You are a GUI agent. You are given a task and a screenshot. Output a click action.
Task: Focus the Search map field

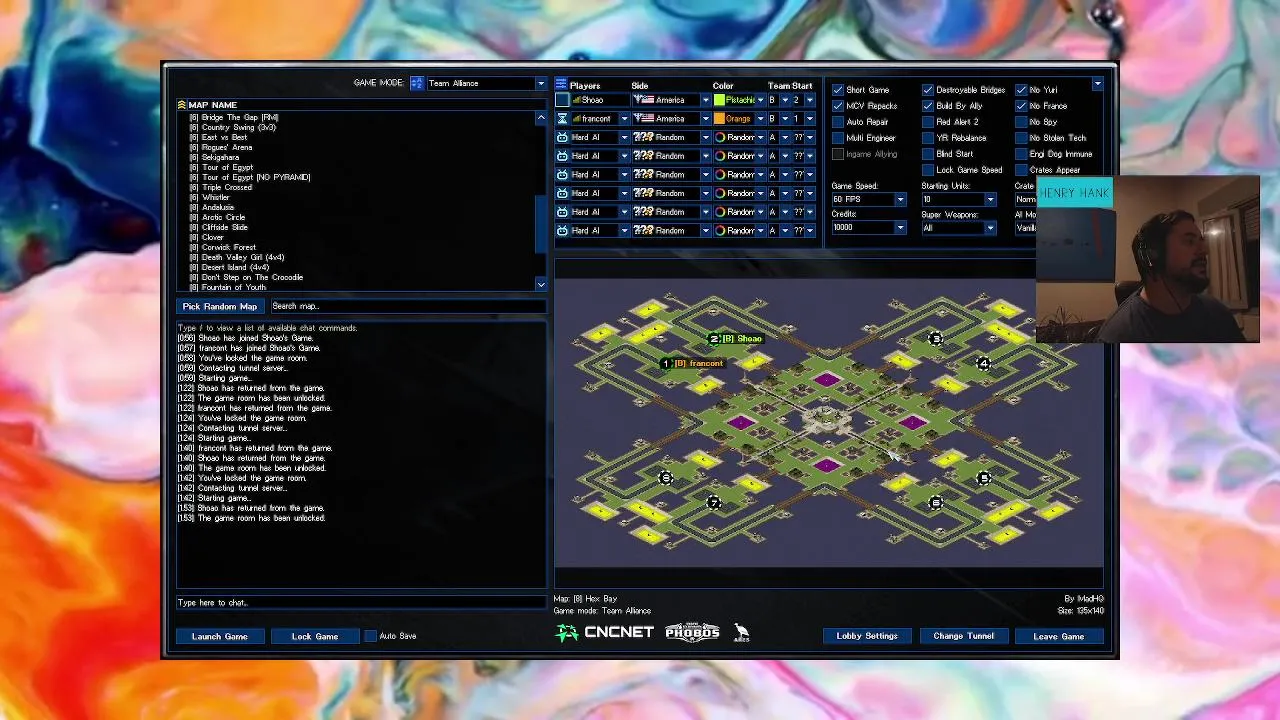[x=408, y=306]
